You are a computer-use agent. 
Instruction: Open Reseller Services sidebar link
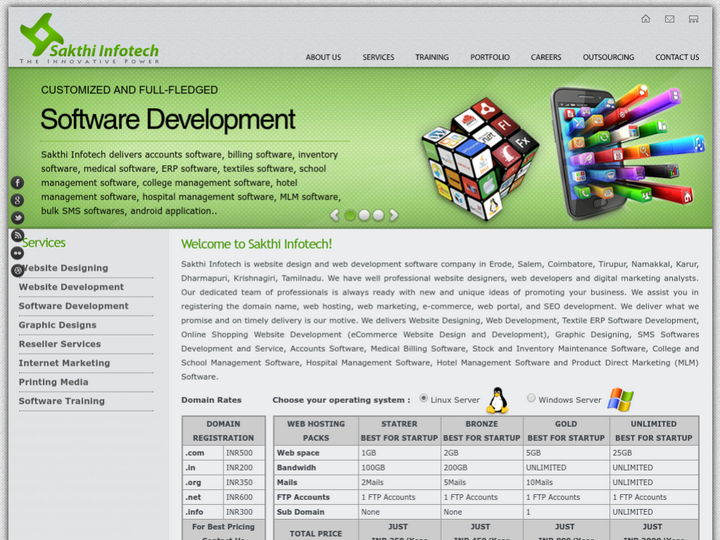tap(60, 344)
